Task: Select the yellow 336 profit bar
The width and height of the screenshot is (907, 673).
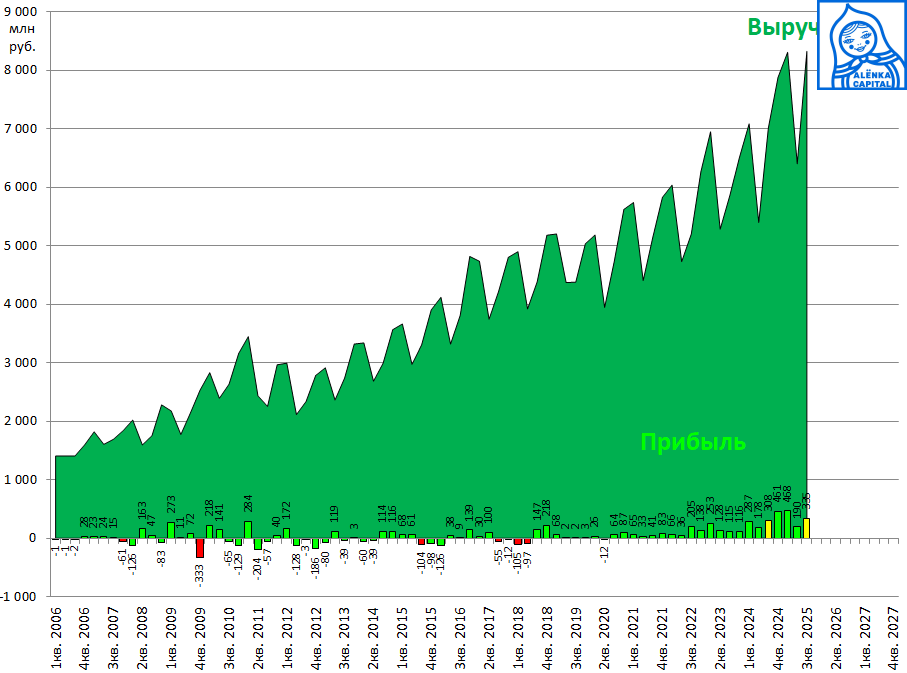Action: [806, 528]
